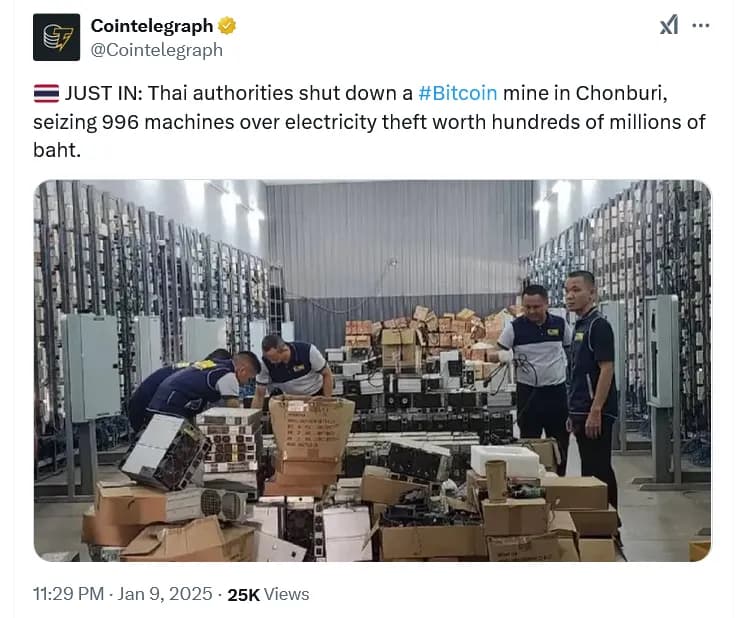
Task: Open the Bitcoin mine raid photo
Action: pyautogui.click(x=373, y=371)
